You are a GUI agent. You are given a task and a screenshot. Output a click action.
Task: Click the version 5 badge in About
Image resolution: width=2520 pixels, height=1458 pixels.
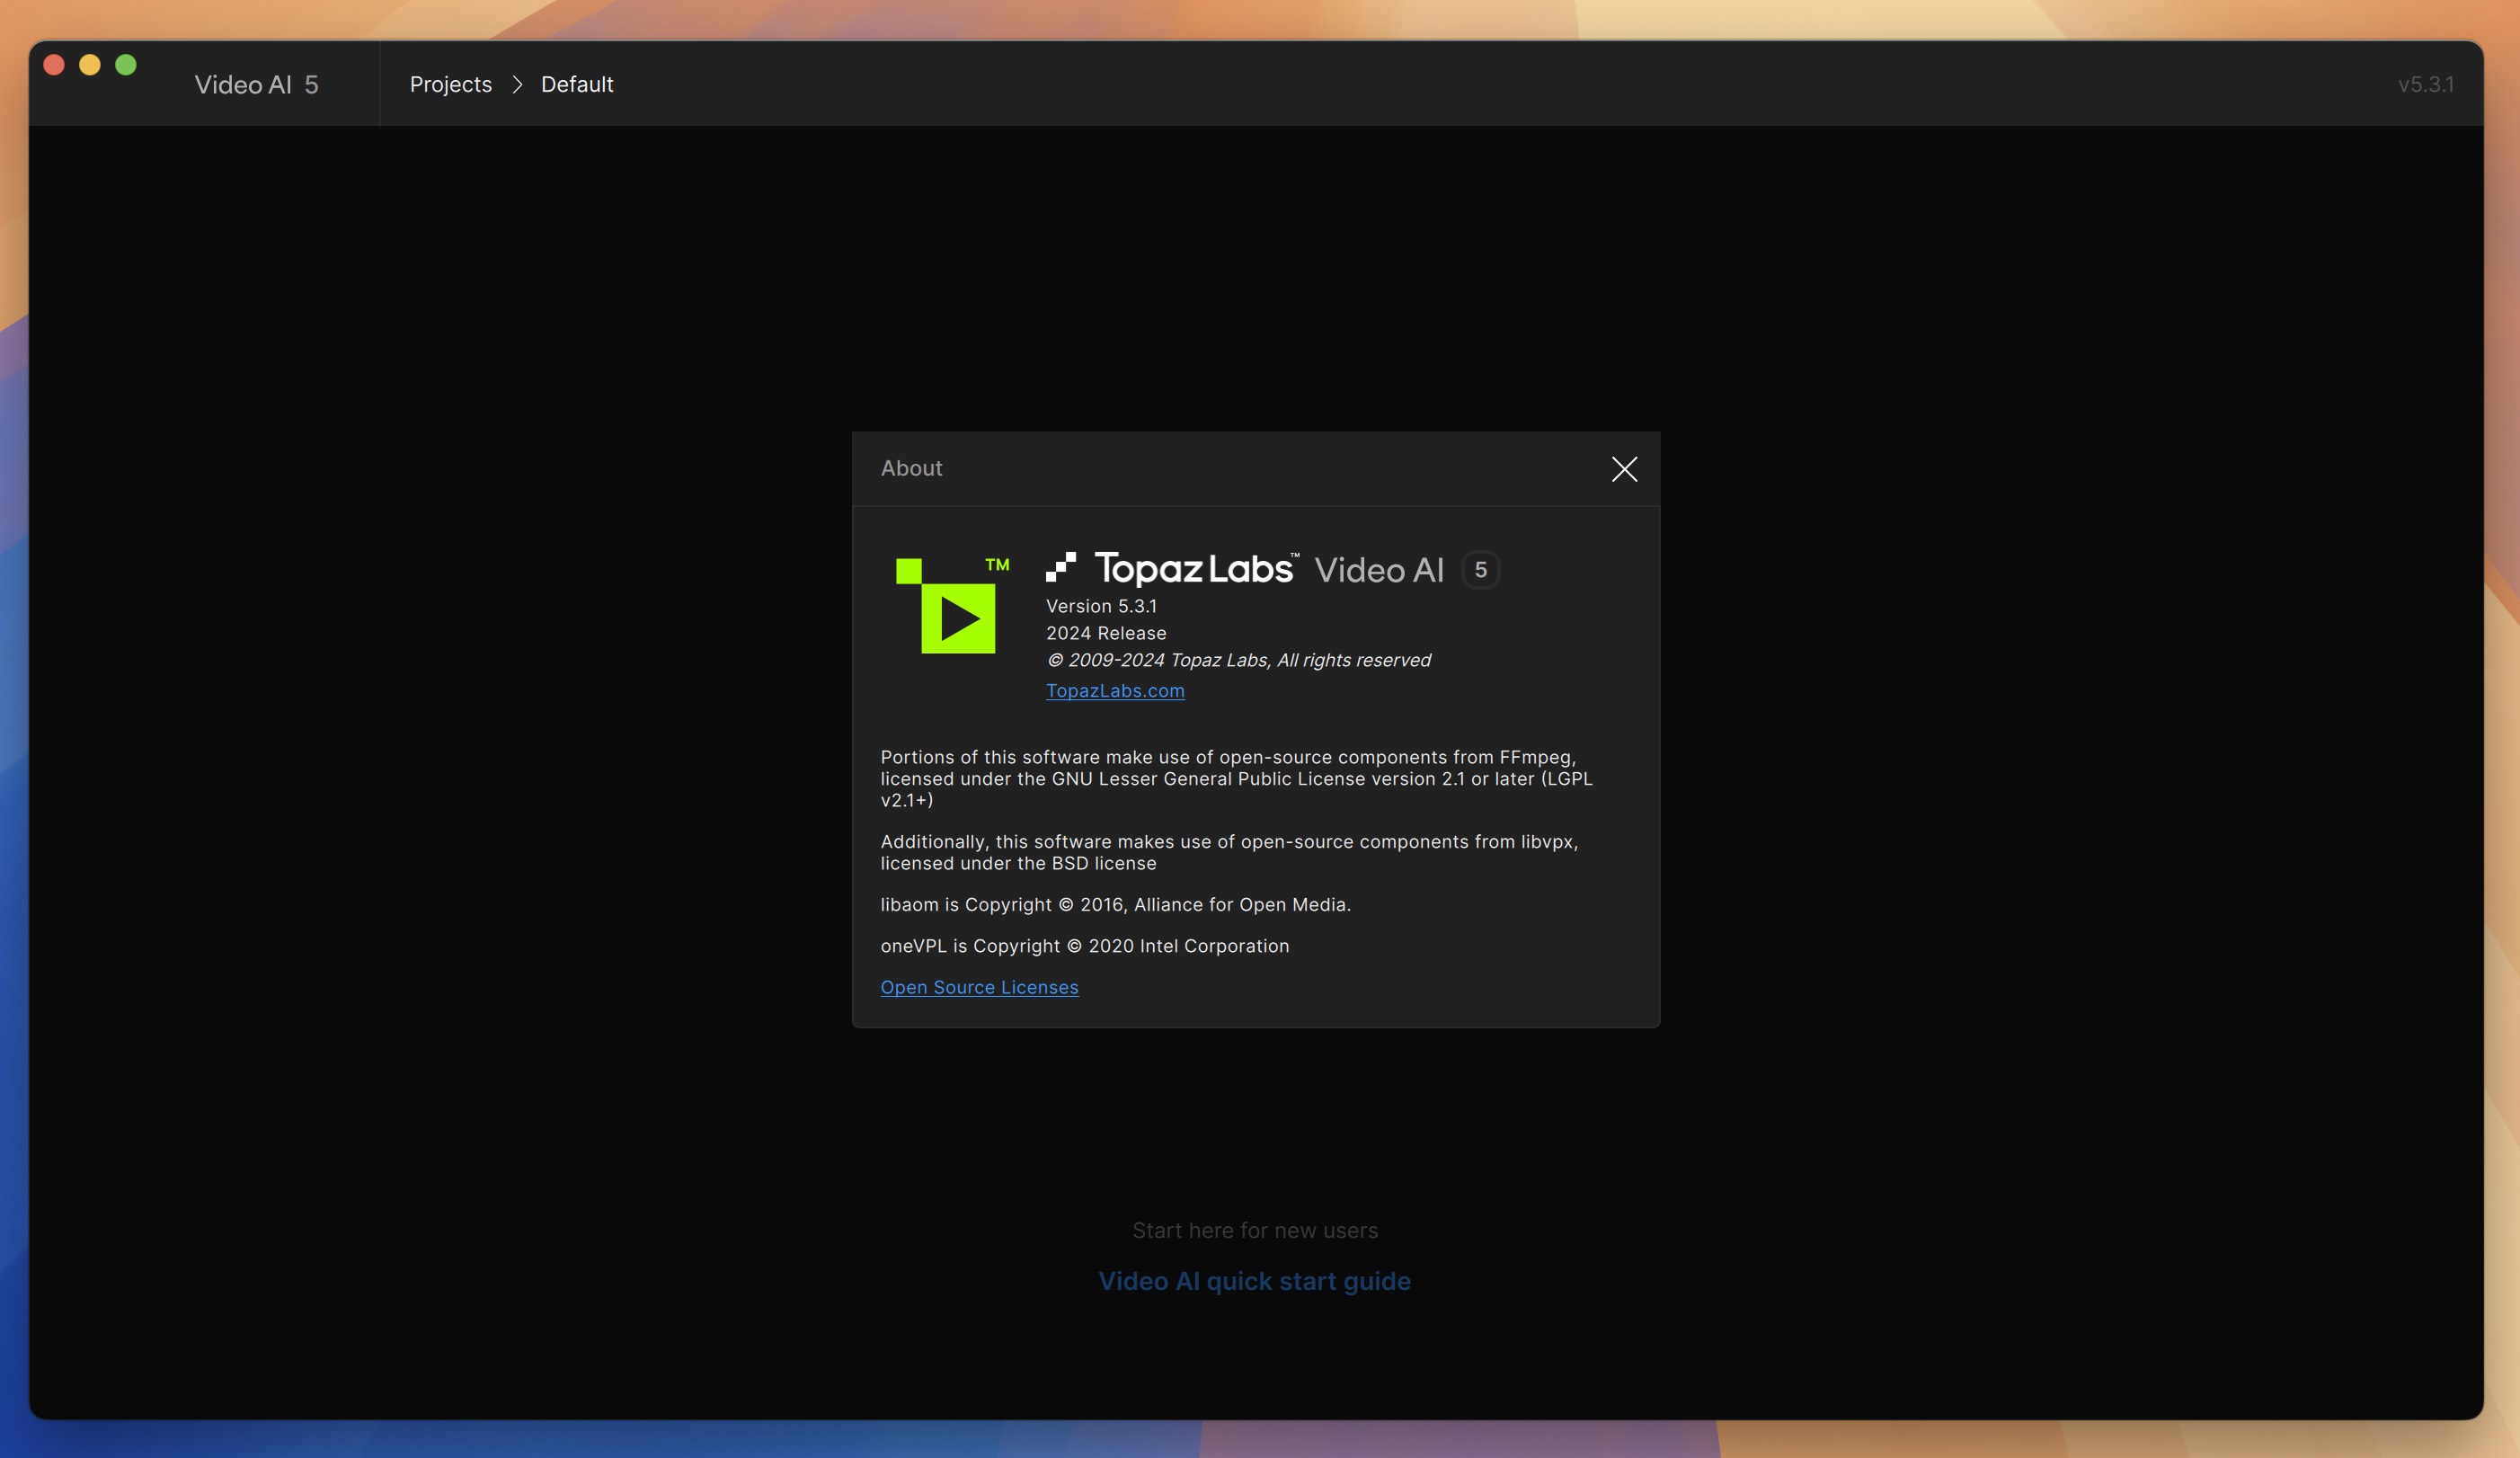tap(1481, 570)
